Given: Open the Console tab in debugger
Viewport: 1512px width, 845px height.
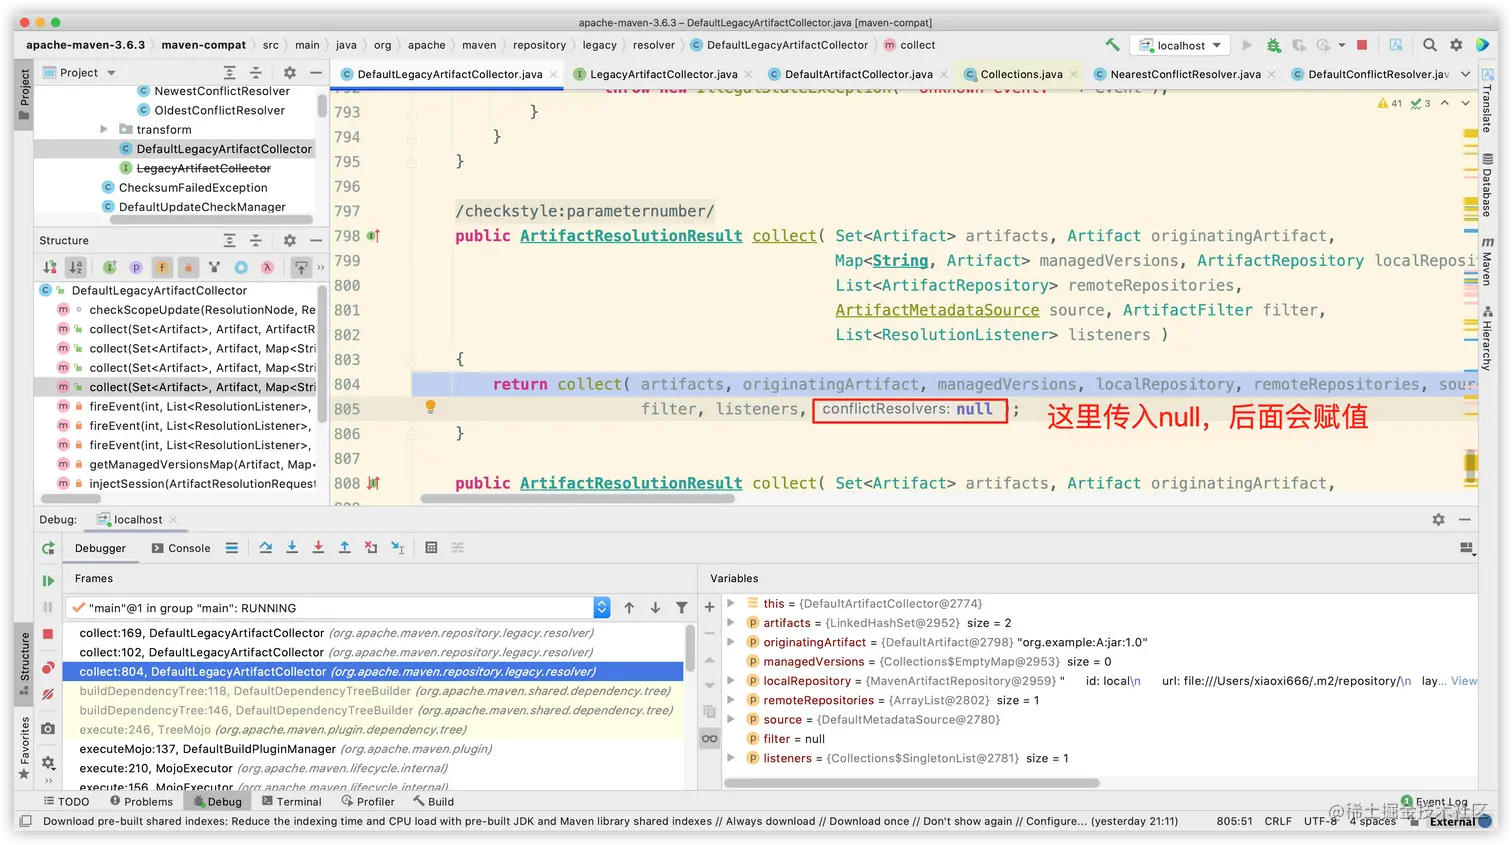Looking at the screenshot, I should pos(181,548).
